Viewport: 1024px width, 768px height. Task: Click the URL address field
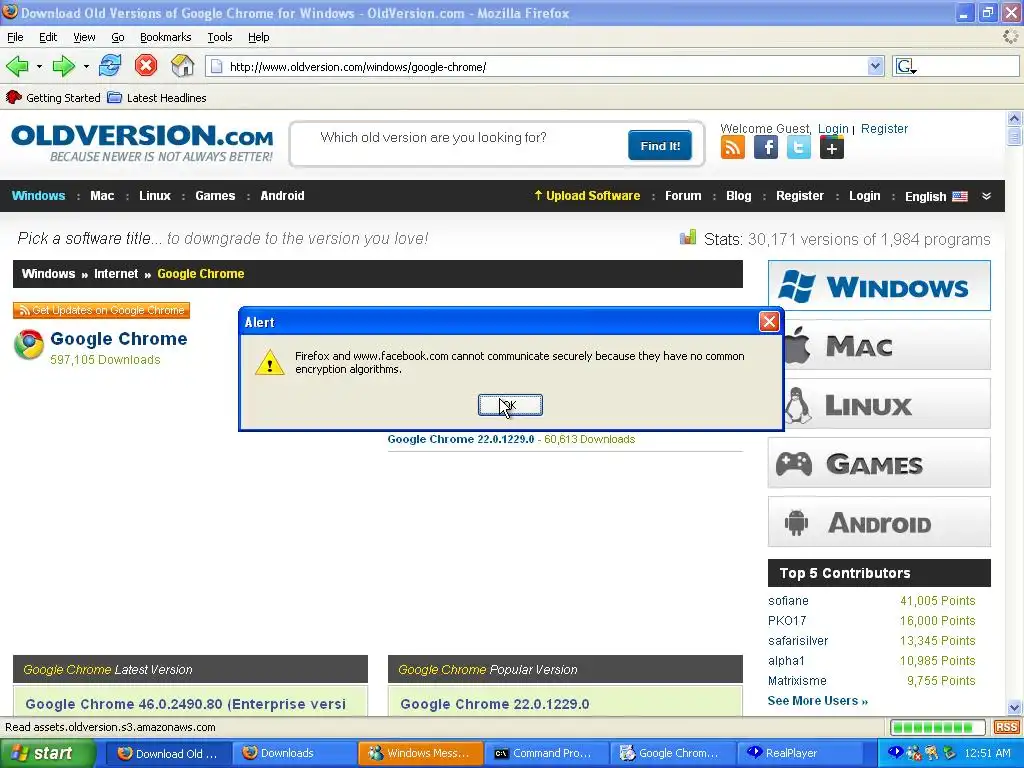coord(545,67)
